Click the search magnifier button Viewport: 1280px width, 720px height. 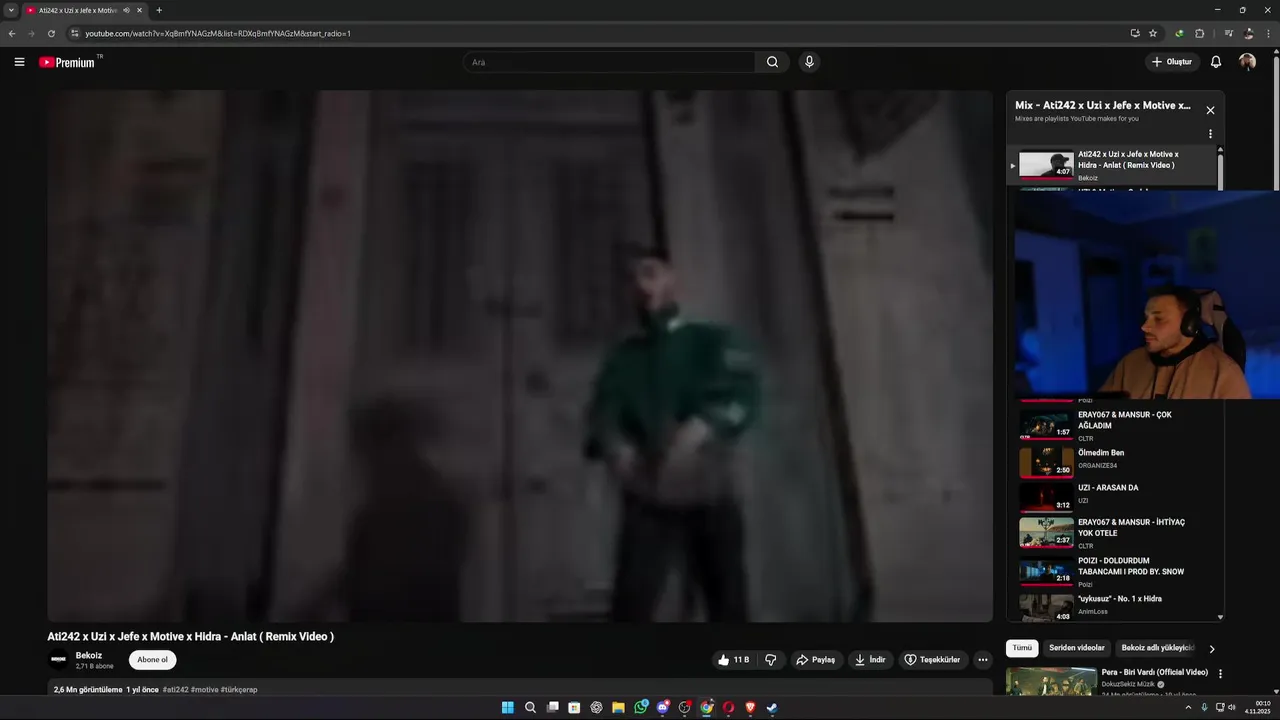[x=772, y=62]
